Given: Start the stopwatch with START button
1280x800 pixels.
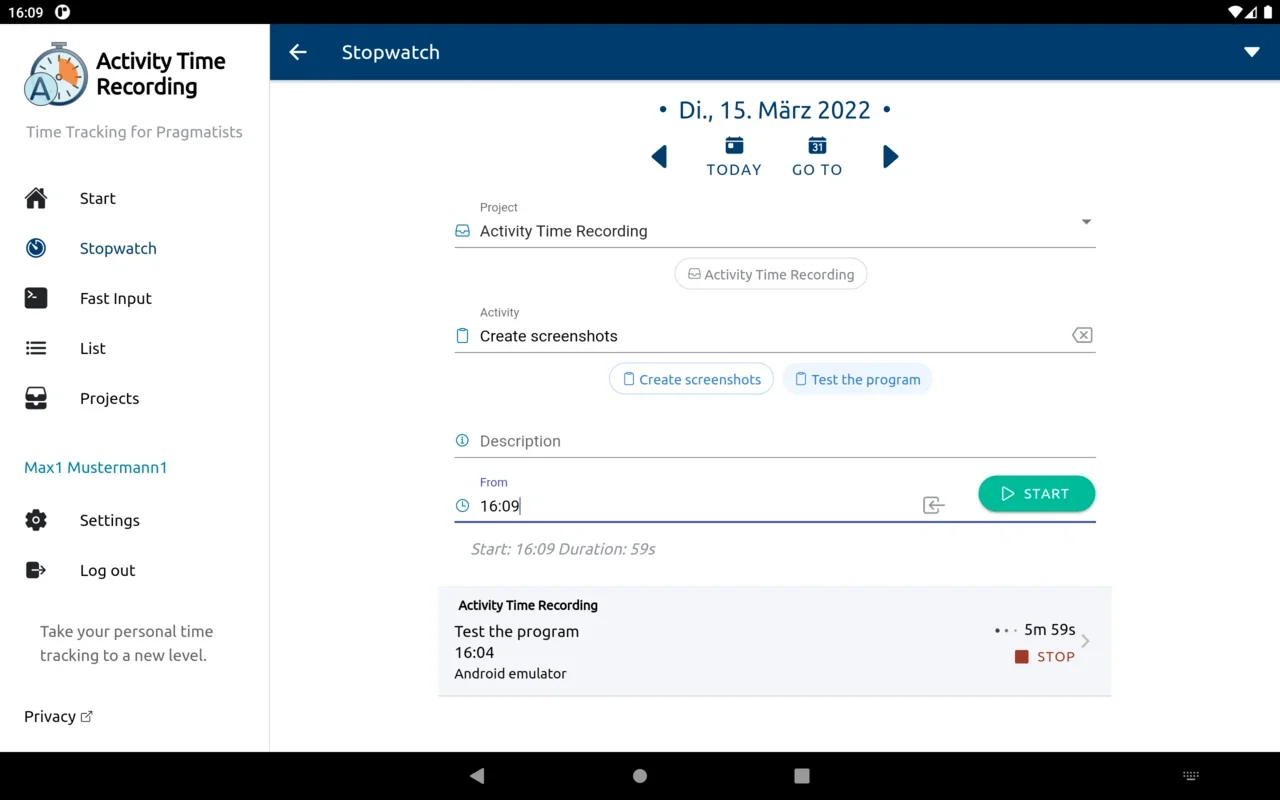Looking at the screenshot, I should click(x=1036, y=494).
